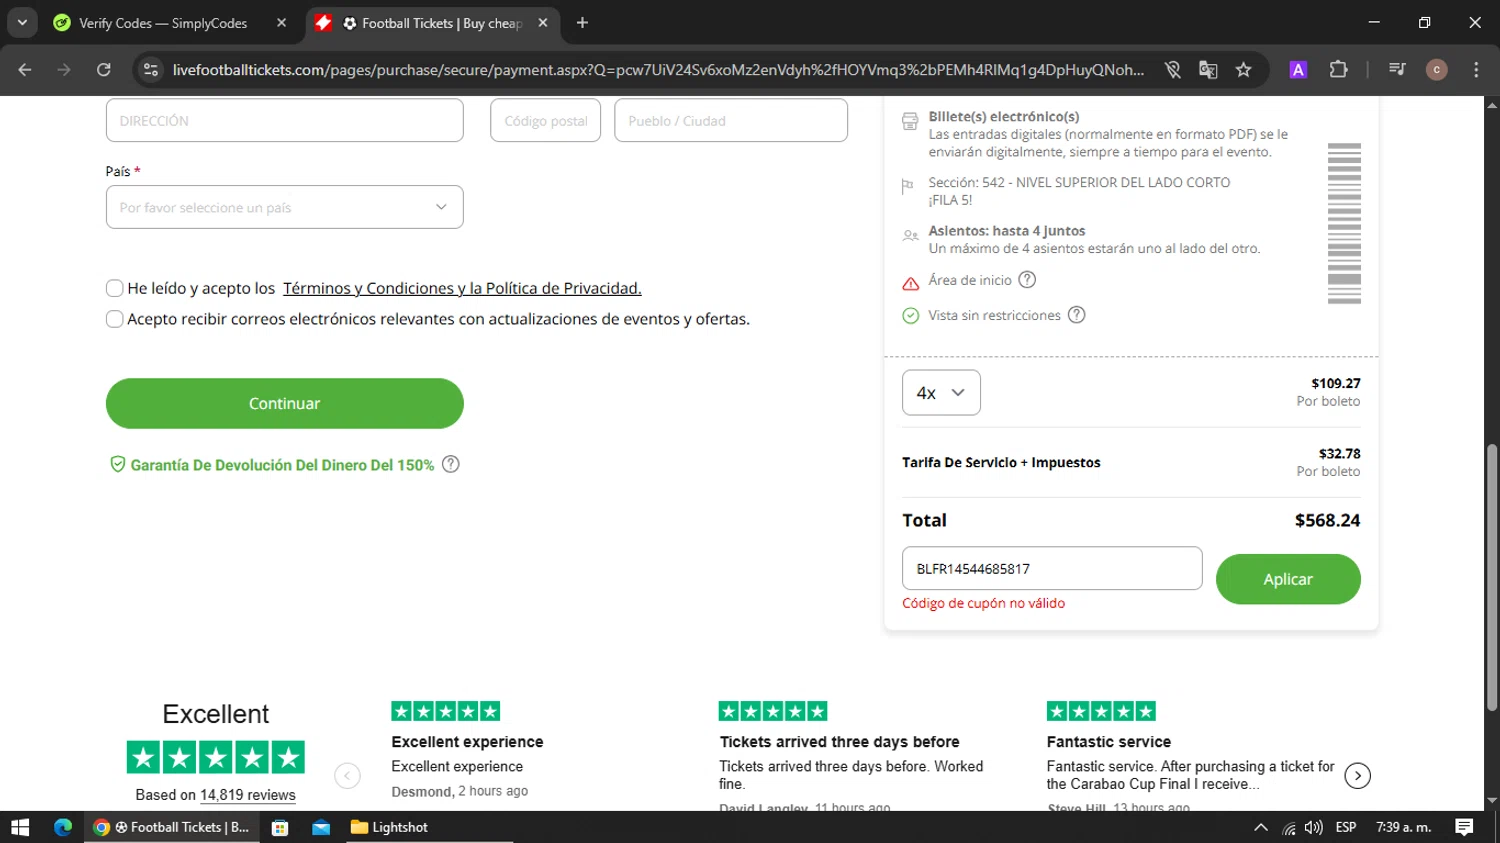Screen dimensions: 1500x843
Task: Click the Pueblo / Ciudad field
Action: coord(731,120)
